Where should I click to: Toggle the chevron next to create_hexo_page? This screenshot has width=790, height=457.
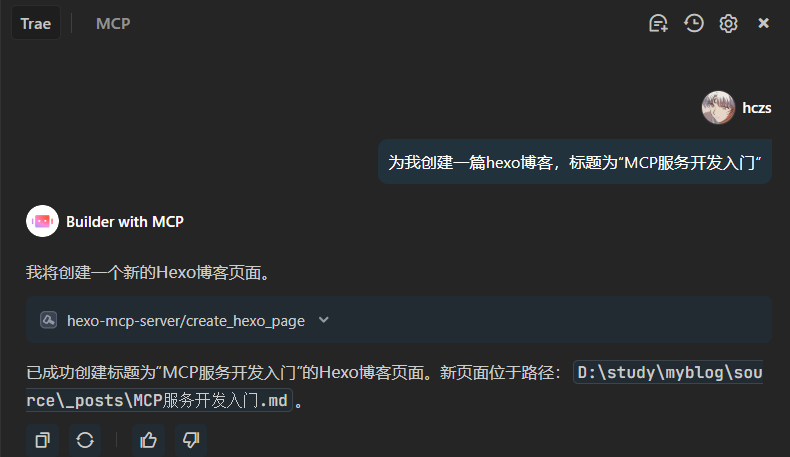pyautogui.click(x=324, y=320)
